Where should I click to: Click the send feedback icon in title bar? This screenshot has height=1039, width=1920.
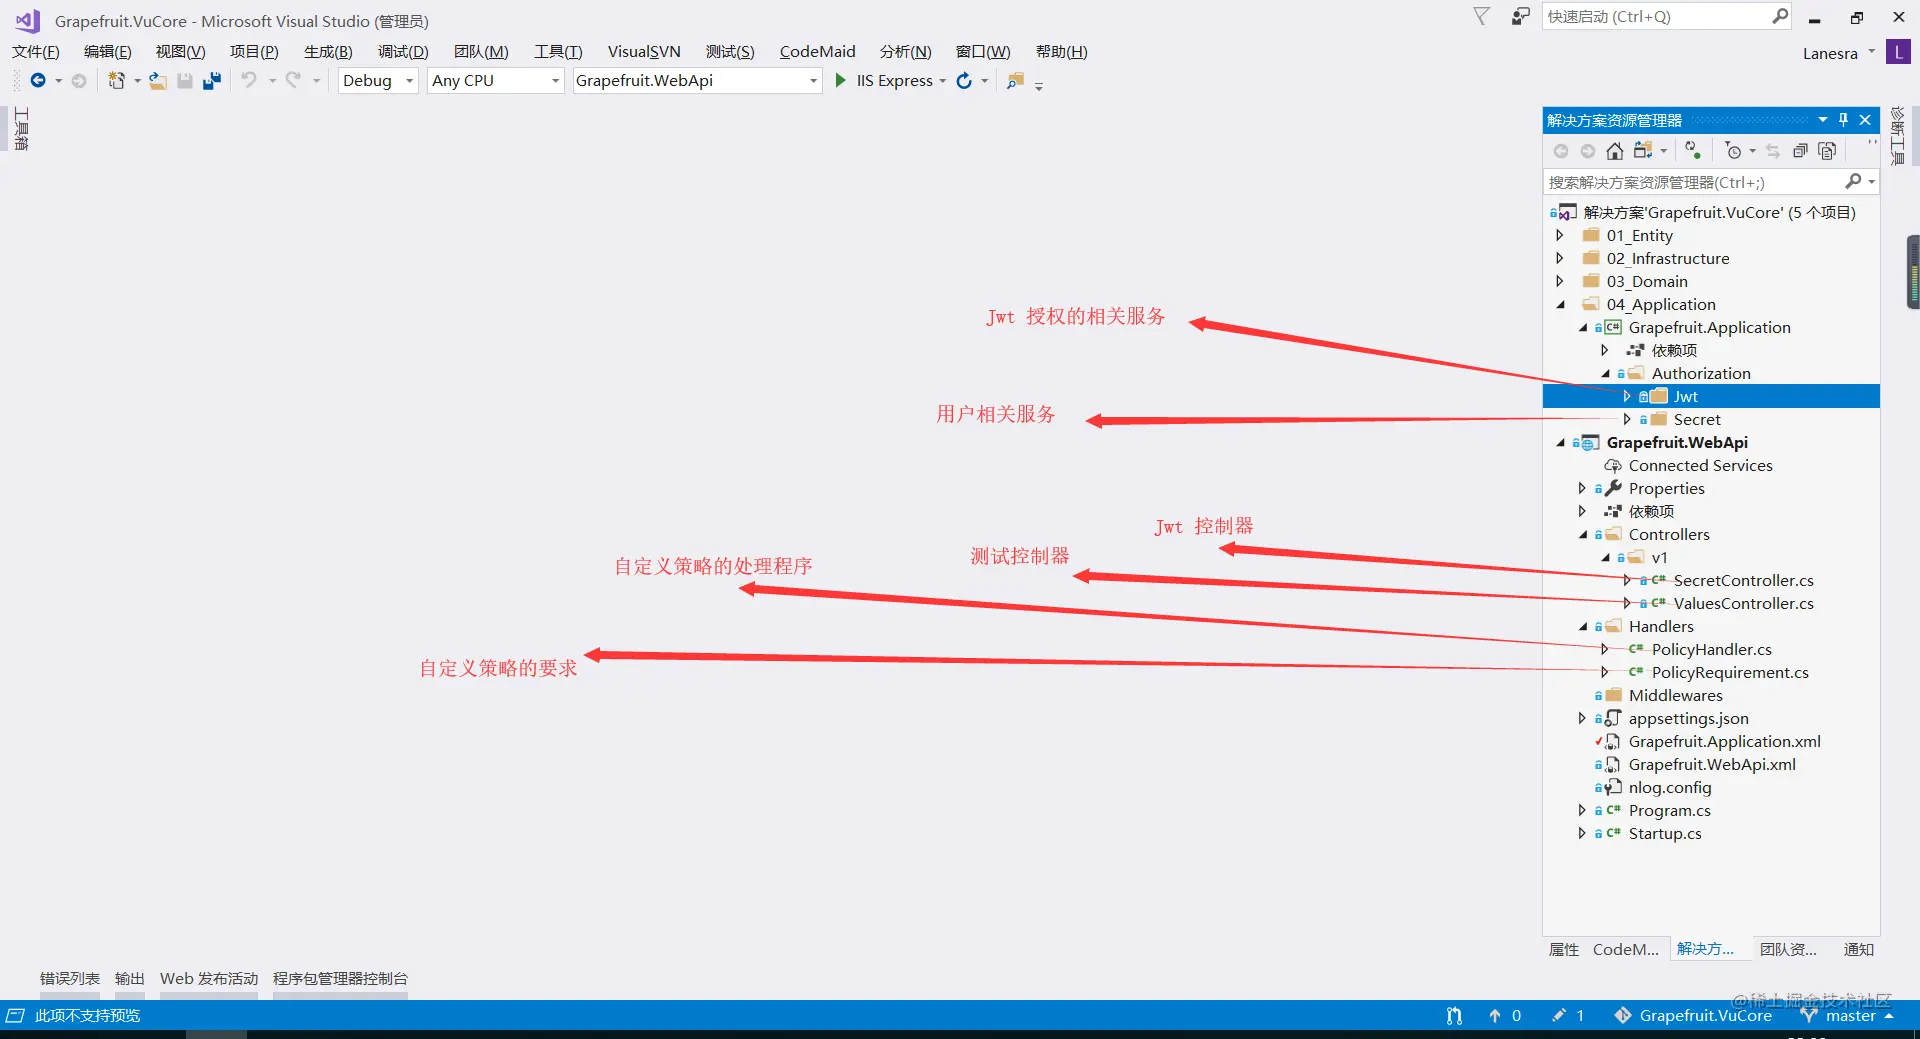[1520, 16]
